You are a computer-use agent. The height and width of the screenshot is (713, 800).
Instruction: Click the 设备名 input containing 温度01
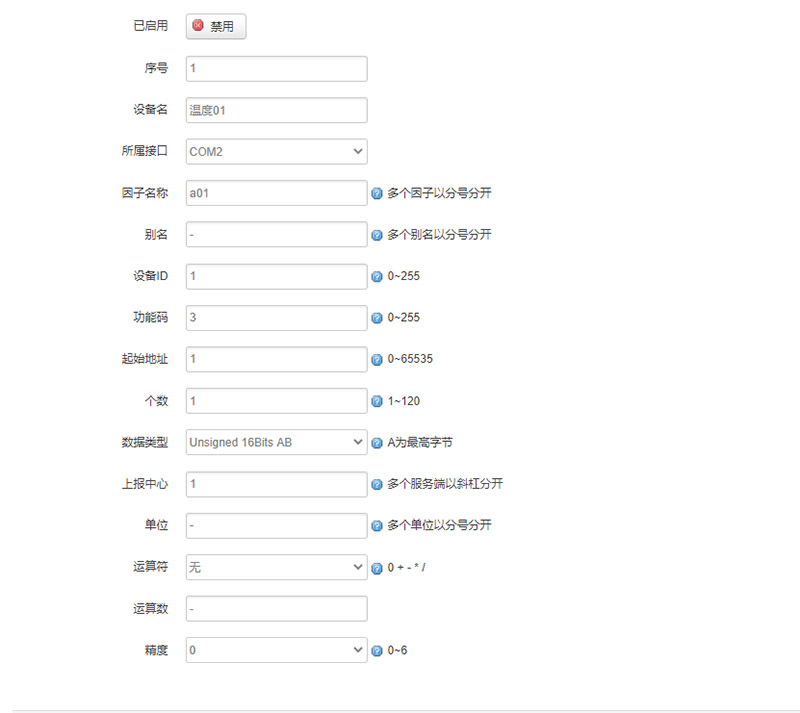click(x=276, y=110)
